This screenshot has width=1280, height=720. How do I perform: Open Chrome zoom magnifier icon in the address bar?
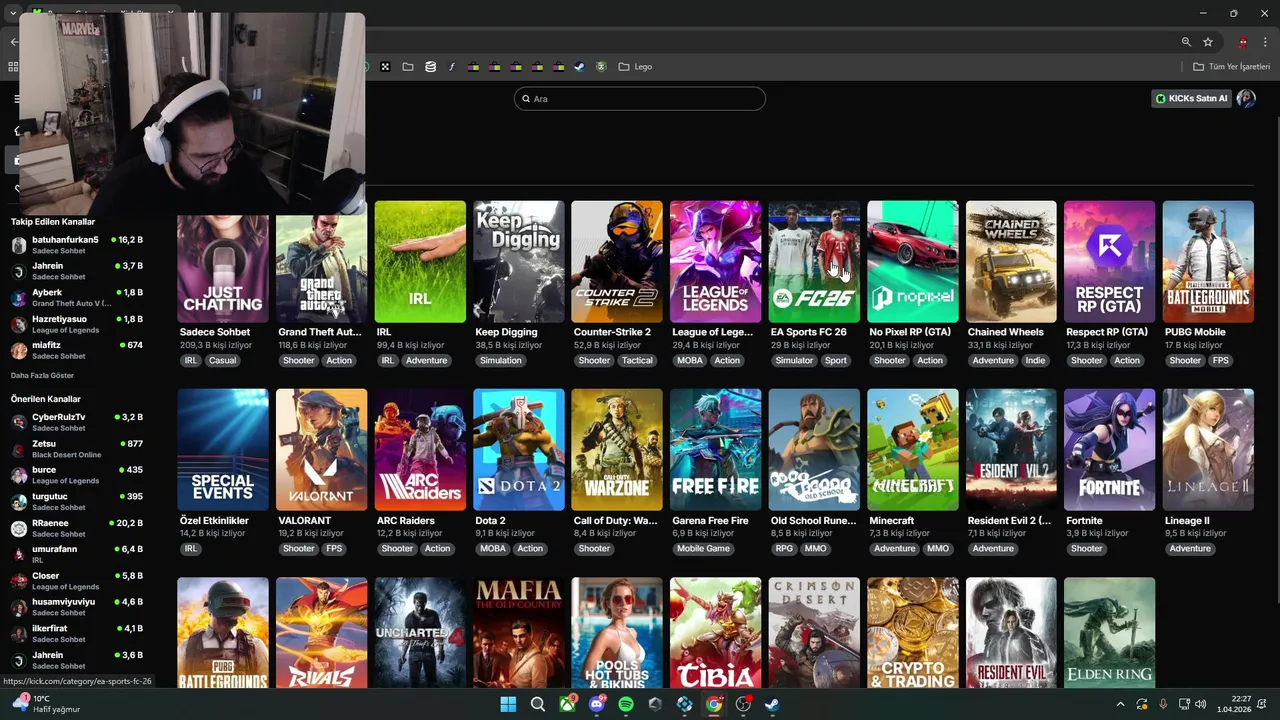1186,42
